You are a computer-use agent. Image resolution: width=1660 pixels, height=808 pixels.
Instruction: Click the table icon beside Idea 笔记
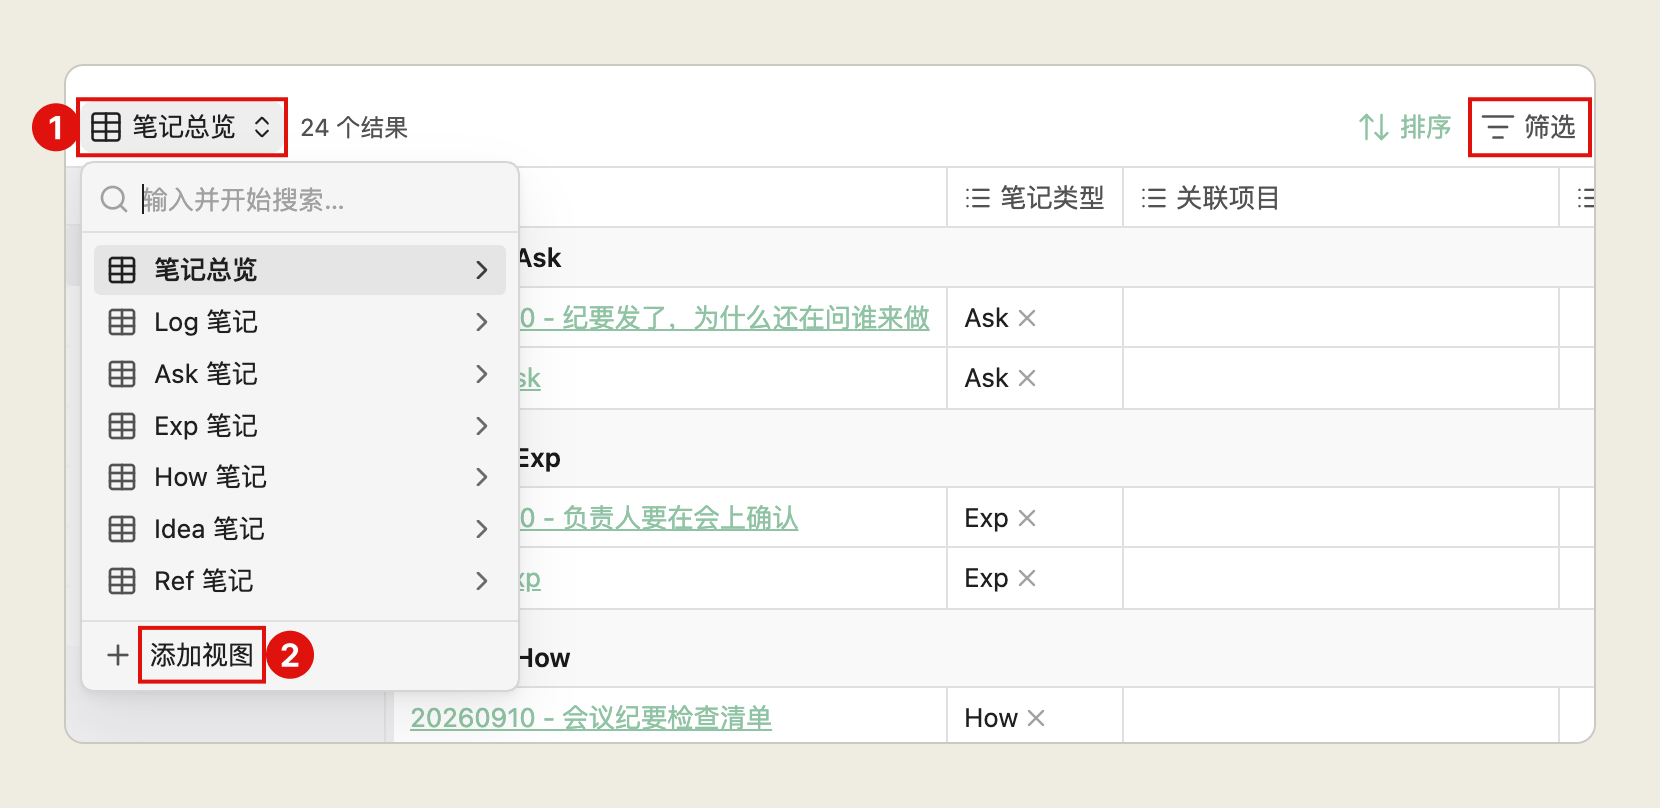(122, 529)
